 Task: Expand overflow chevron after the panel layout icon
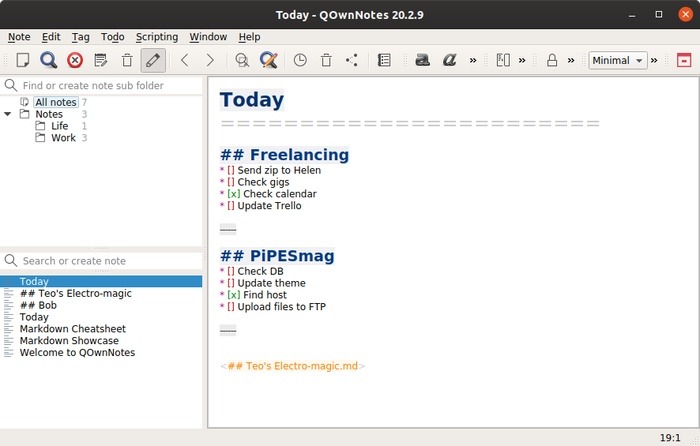click(522, 60)
